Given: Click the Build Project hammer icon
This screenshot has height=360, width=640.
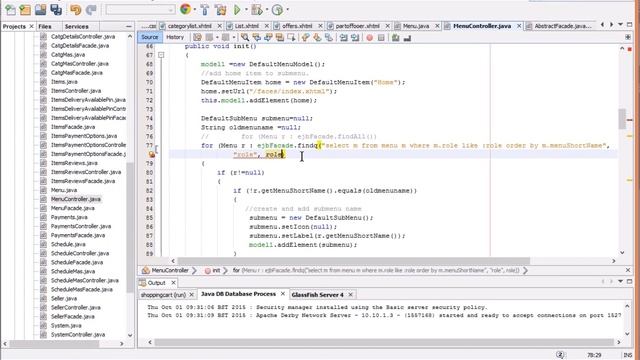Looking at the screenshot, I should tap(205, 9).
